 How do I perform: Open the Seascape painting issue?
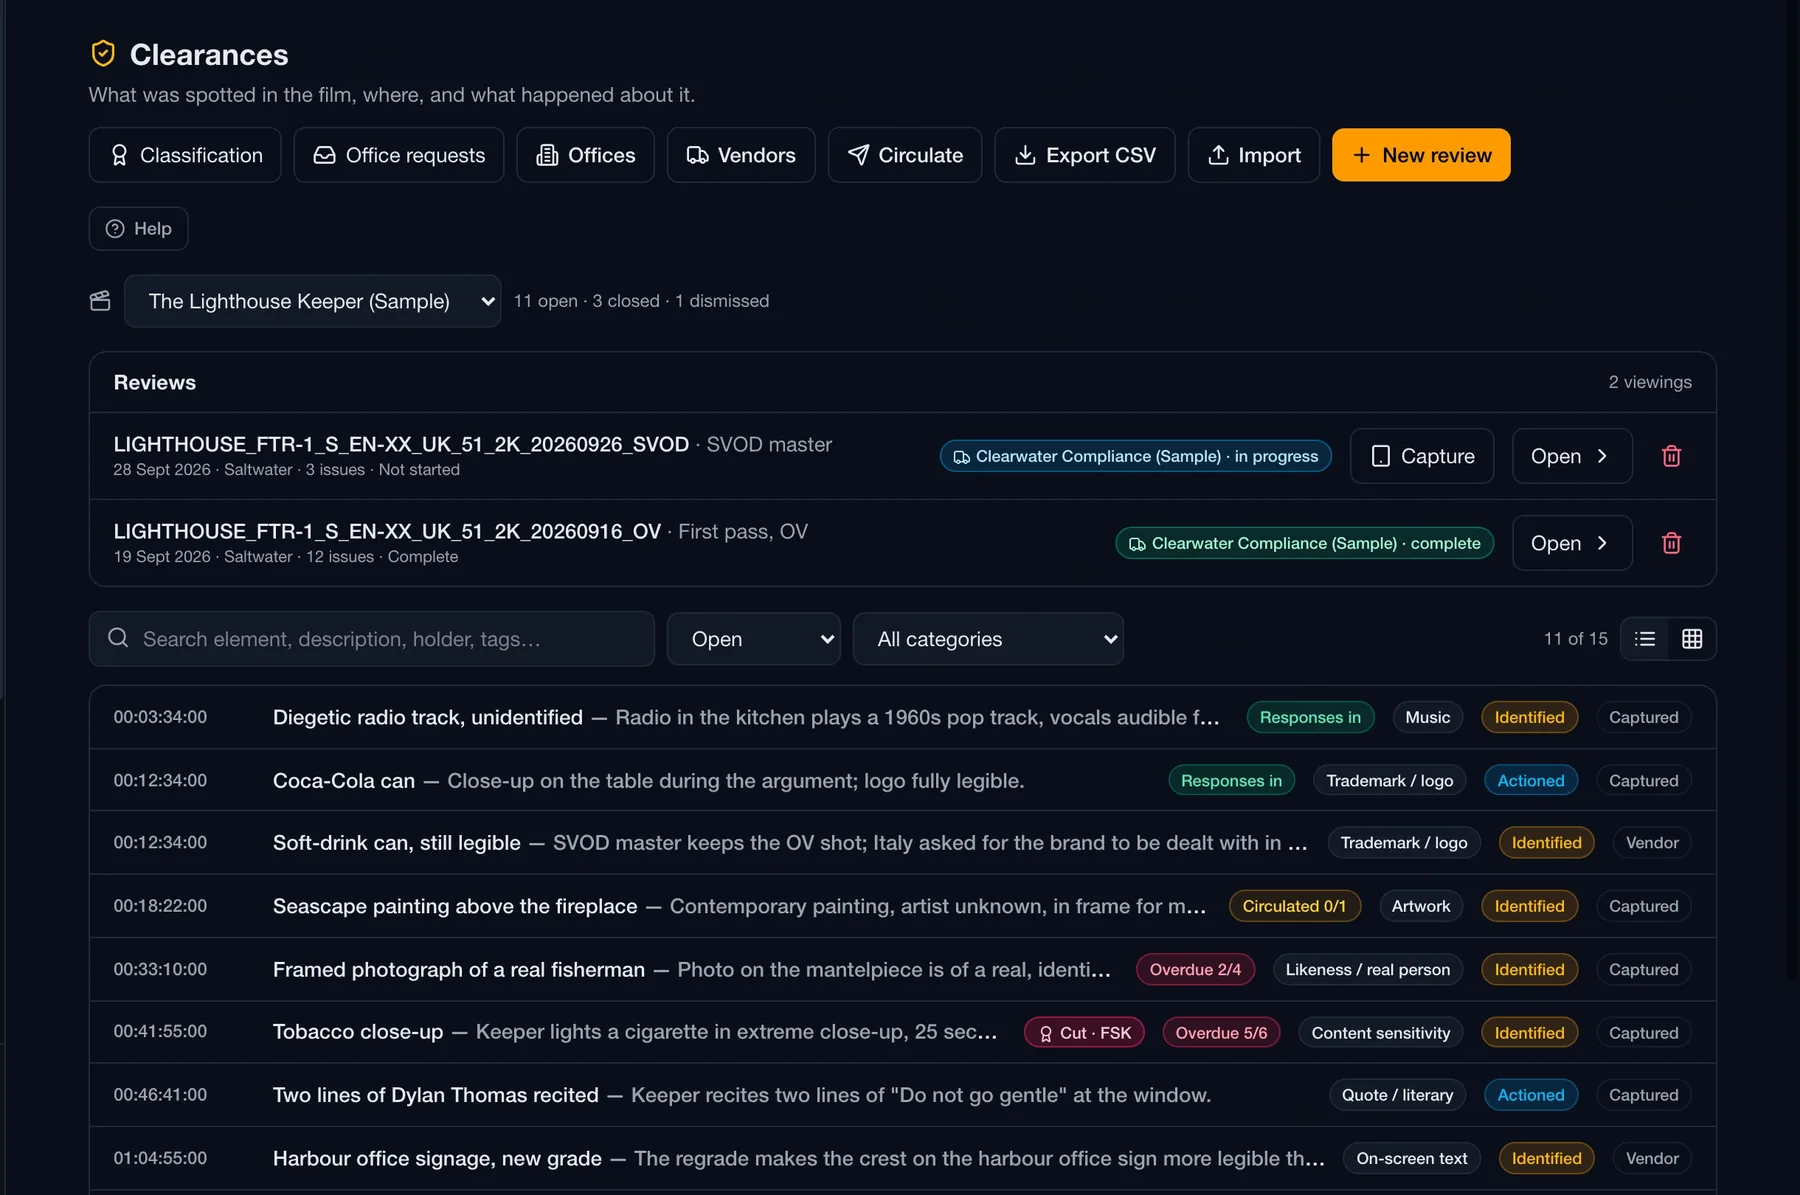(x=902, y=906)
